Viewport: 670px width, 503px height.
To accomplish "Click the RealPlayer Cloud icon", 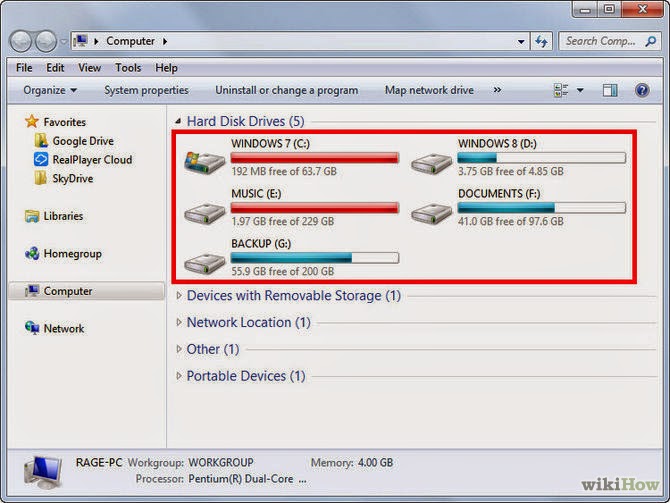I will pos(41,159).
